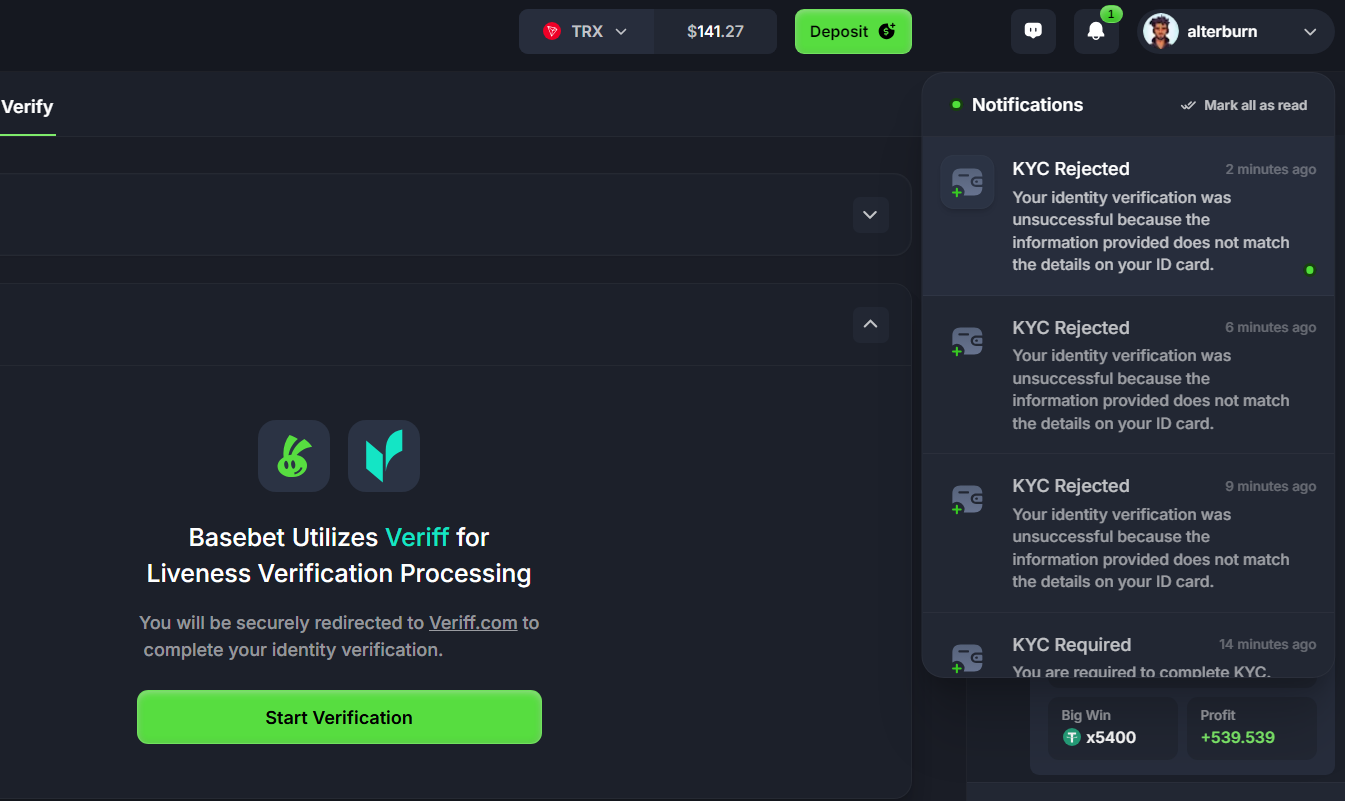Click the green Basebet rabbit logo
1345x801 pixels.
click(x=294, y=456)
